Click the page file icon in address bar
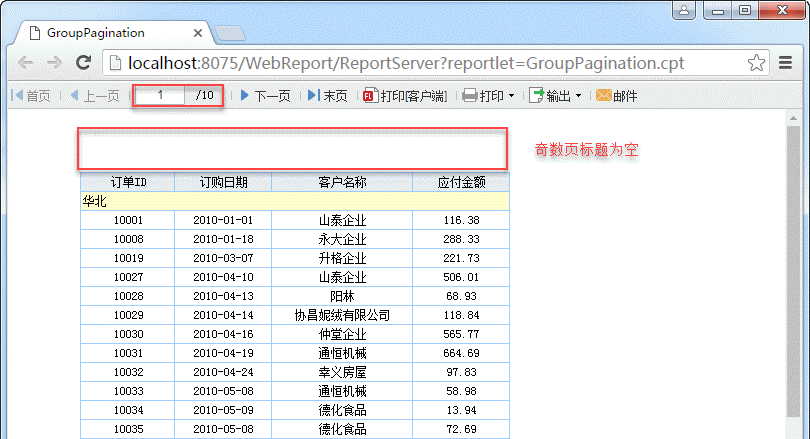The image size is (810, 439). [x=116, y=63]
